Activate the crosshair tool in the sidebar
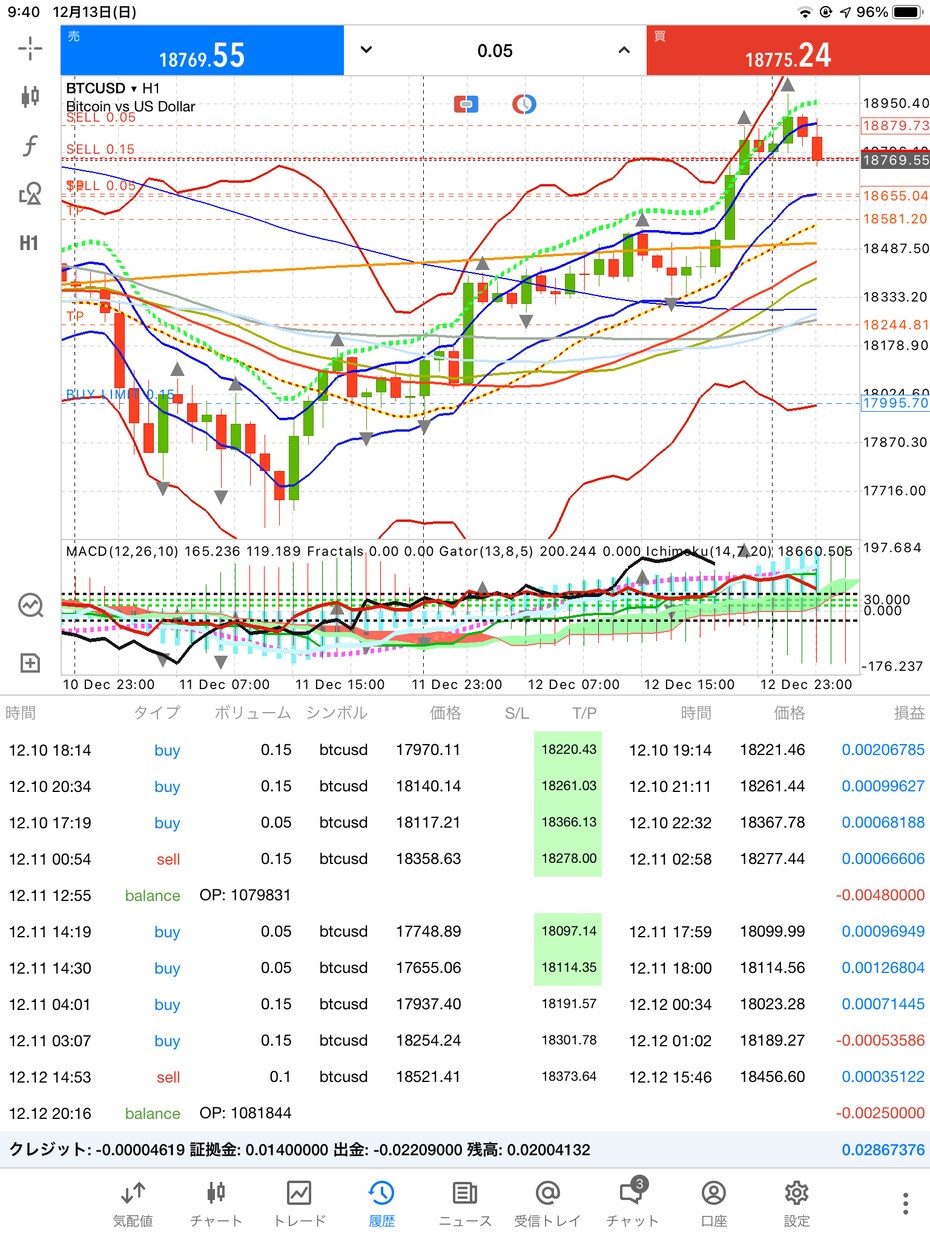The image size is (930, 1240). pos(30,47)
